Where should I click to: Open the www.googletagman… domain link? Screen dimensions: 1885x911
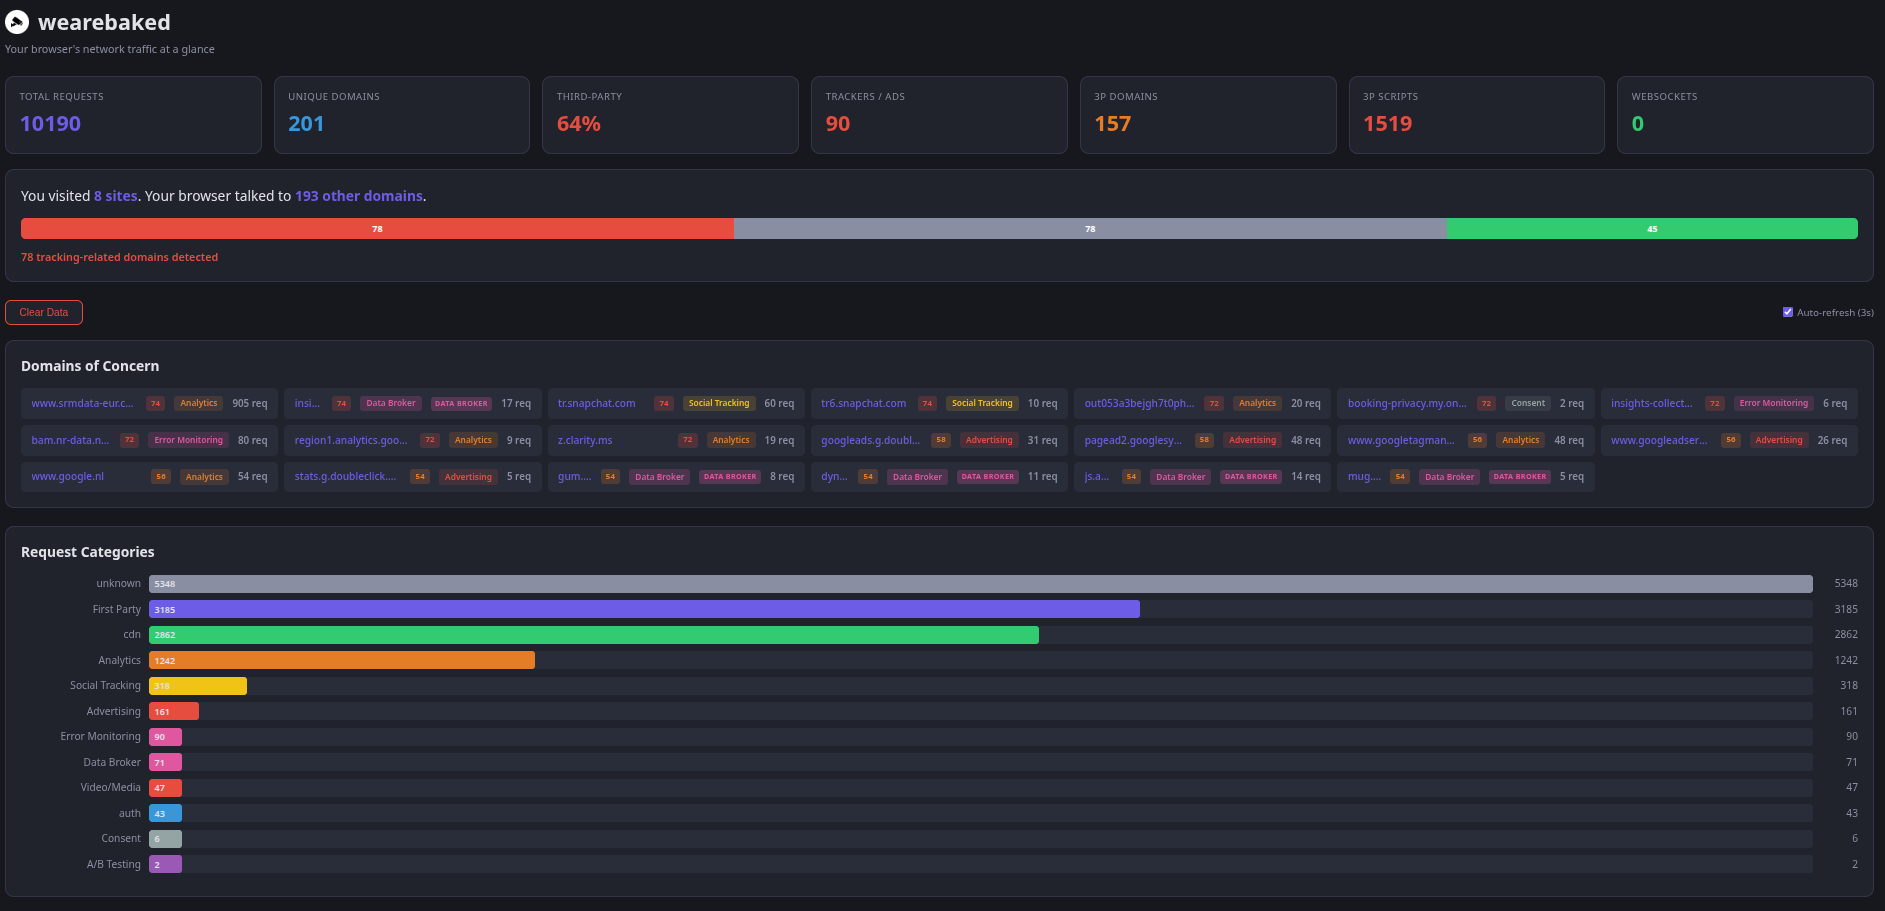pos(1401,440)
